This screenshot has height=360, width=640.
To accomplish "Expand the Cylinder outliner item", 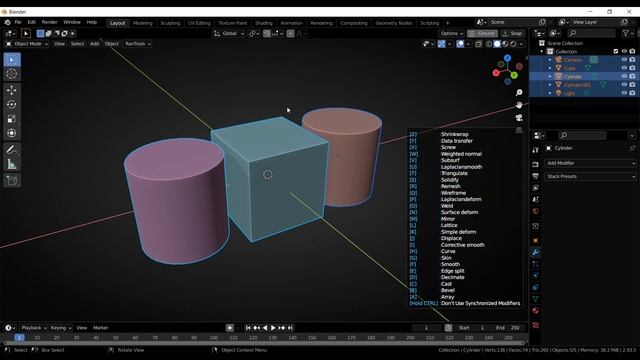I will coord(550,76).
